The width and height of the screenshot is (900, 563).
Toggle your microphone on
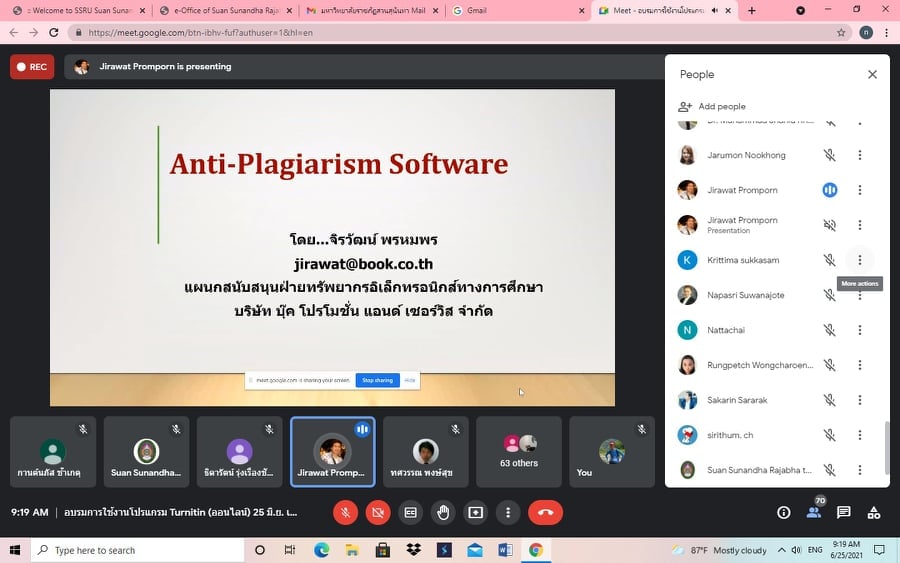[345, 512]
